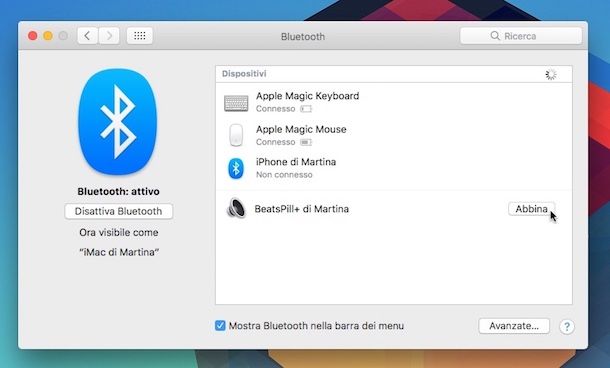This screenshot has width=610, height=368.
Task: Select the Apple Magic Mouse icon
Action: click(x=236, y=135)
